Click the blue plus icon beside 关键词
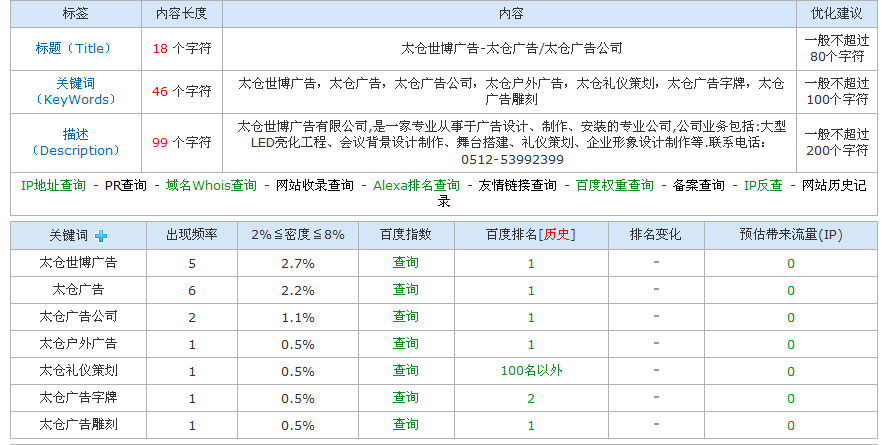This screenshot has width=882, height=445. pyautogui.click(x=101, y=236)
